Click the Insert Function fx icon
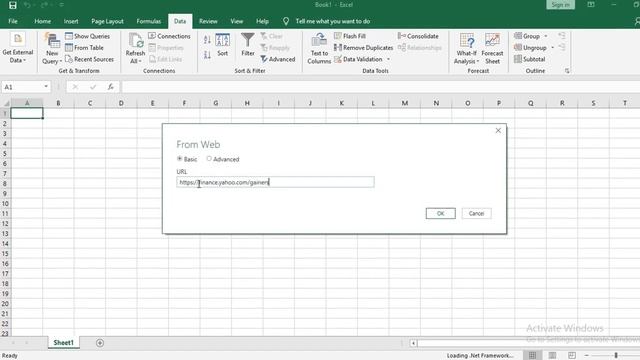The height and width of the screenshot is (360, 640). point(111,87)
